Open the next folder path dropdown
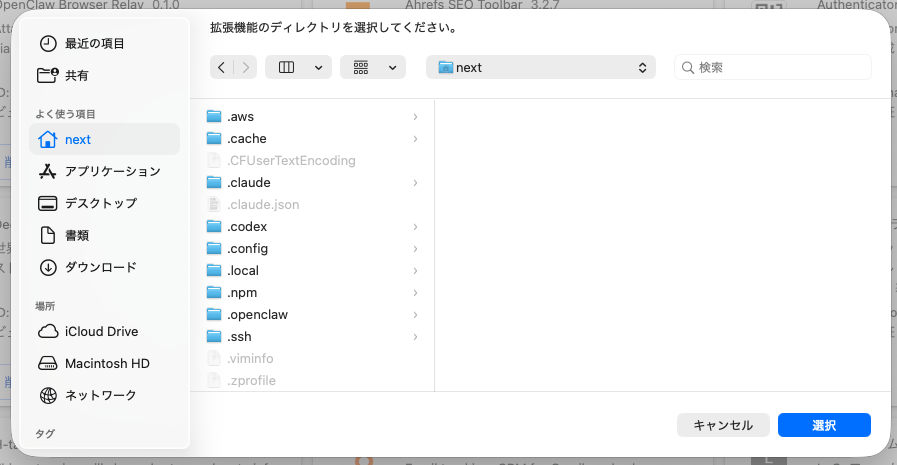 pos(541,67)
